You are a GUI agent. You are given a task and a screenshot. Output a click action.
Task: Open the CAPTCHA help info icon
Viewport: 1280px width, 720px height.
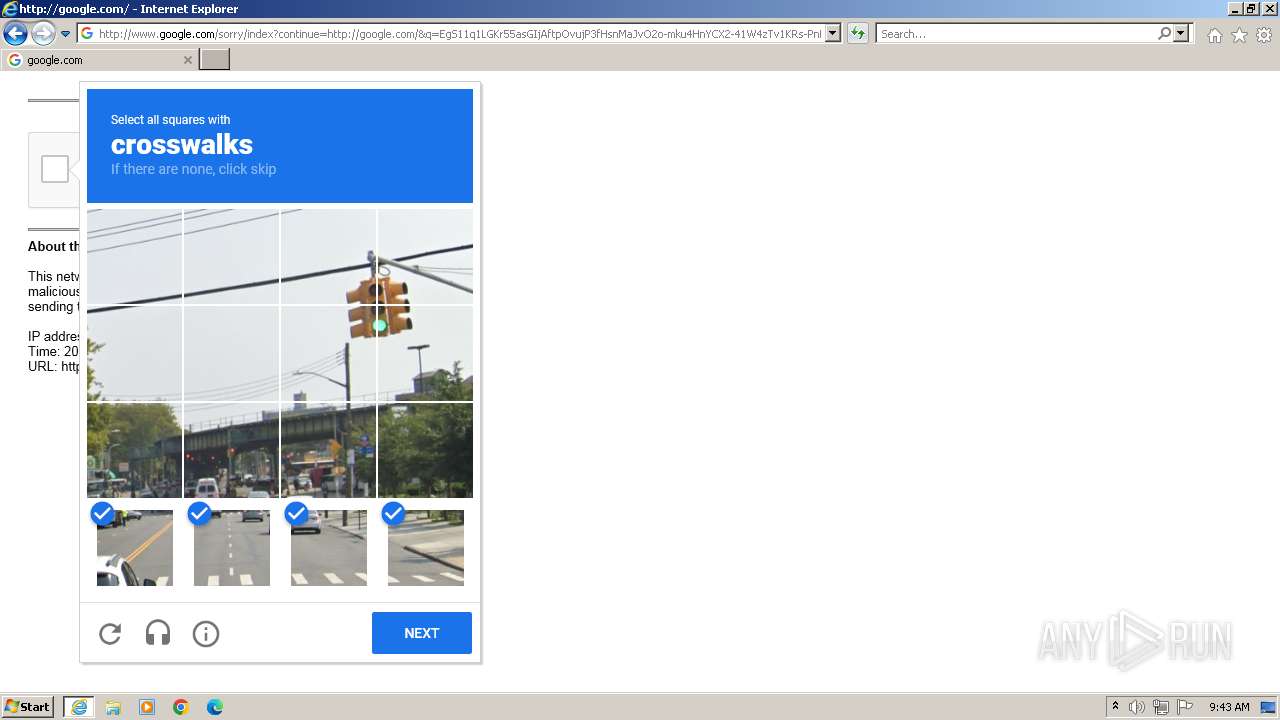(x=206, y=633)
